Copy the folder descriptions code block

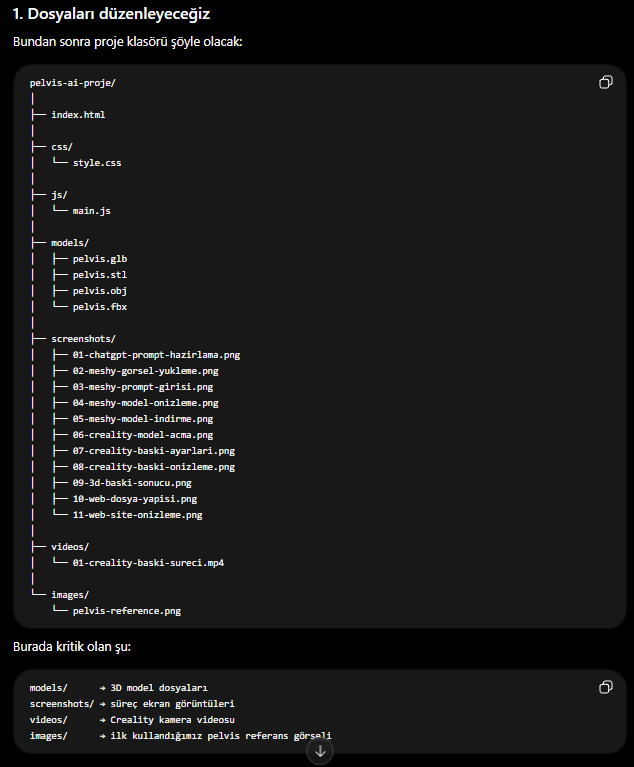(x=606, y=687)
